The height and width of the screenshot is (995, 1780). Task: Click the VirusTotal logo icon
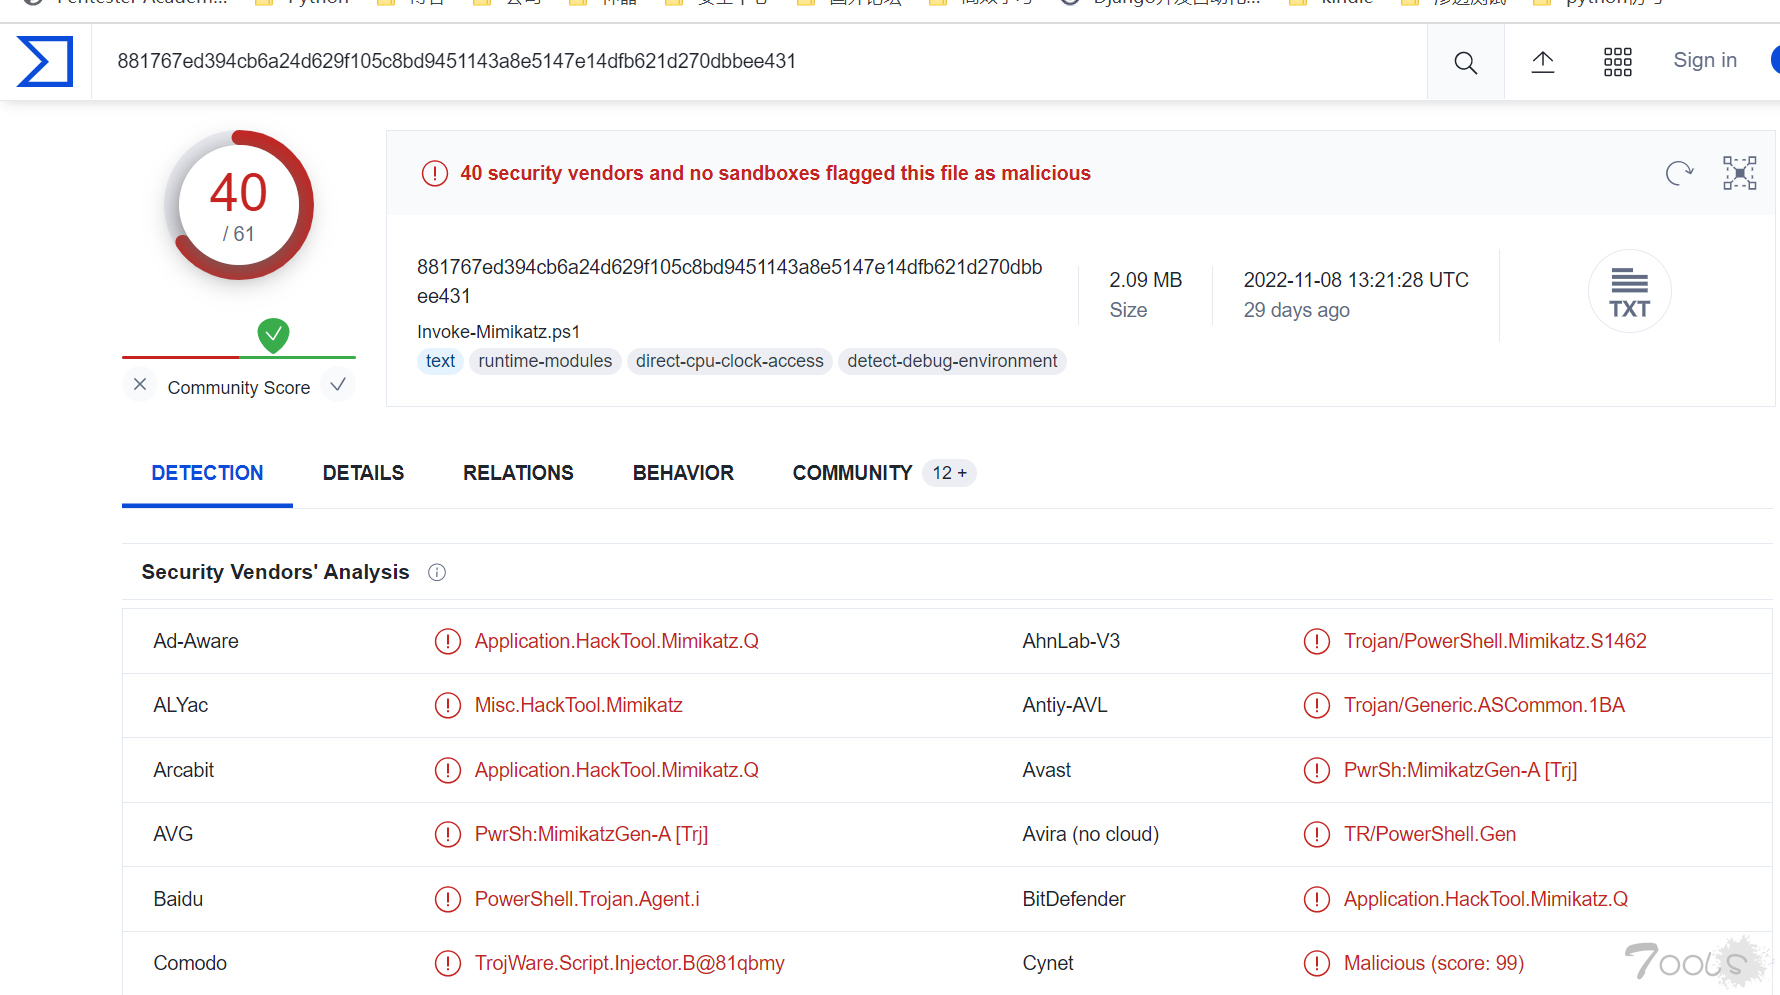(x=45, y=62)
